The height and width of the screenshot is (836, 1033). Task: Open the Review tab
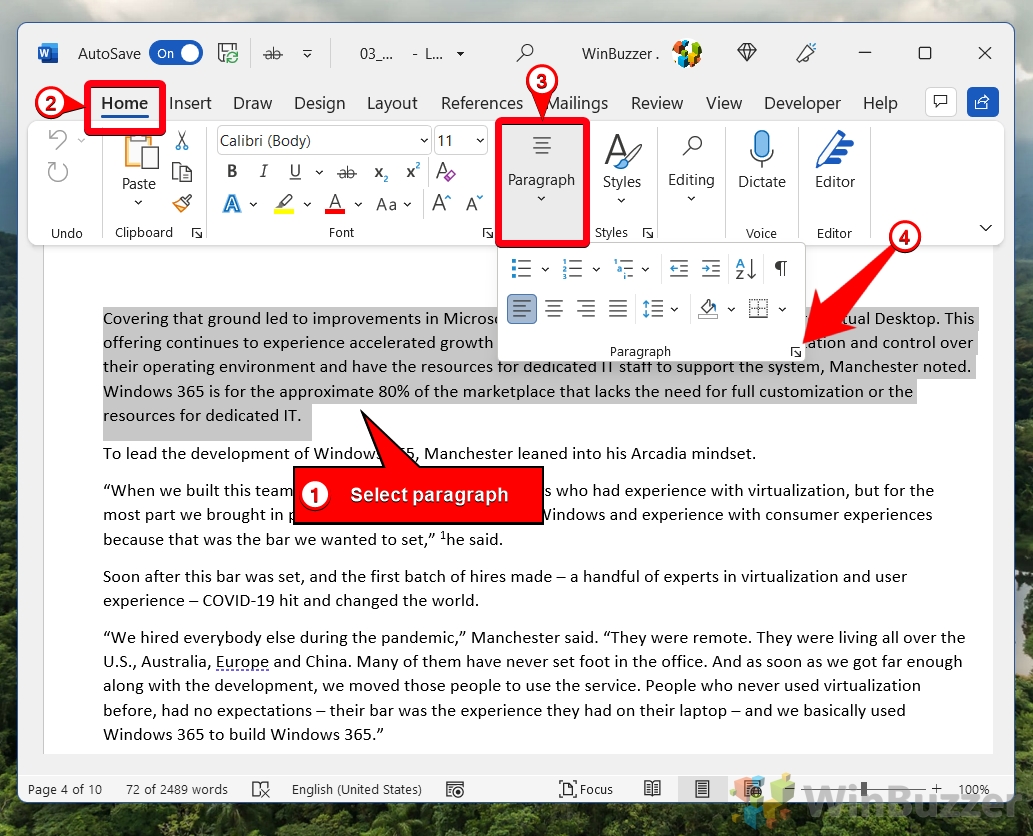pyautogui.click(x=657, y=103)
